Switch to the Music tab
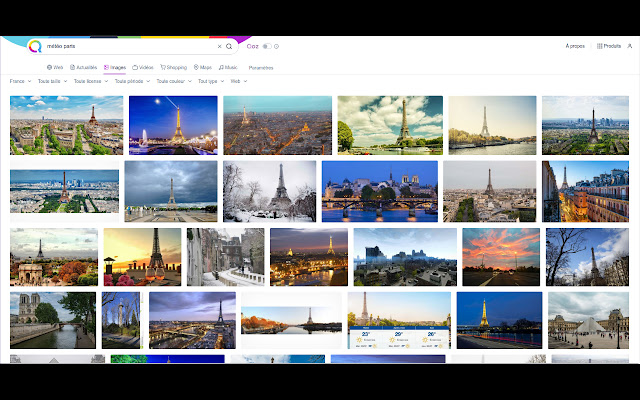640x400 pixels. [x=228, y=67]
